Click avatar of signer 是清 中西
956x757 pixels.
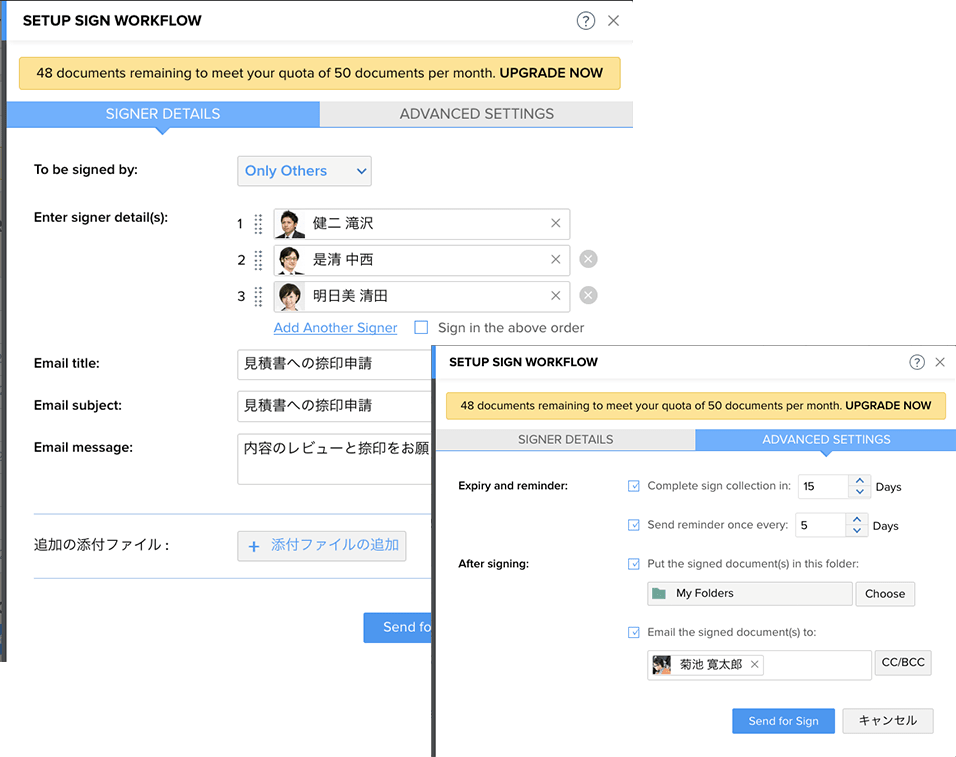(290, 260)
